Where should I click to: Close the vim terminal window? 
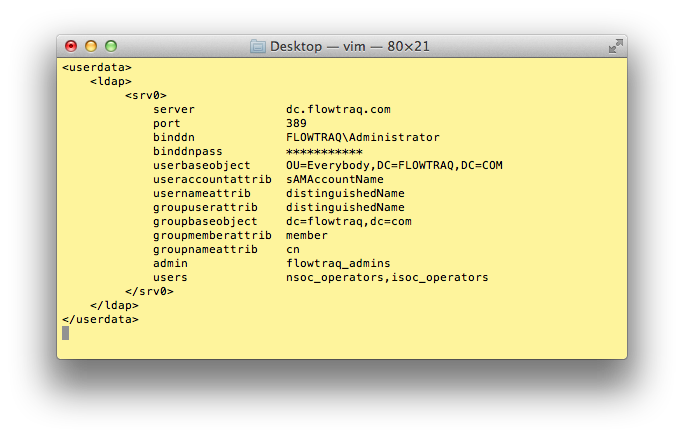71,46
